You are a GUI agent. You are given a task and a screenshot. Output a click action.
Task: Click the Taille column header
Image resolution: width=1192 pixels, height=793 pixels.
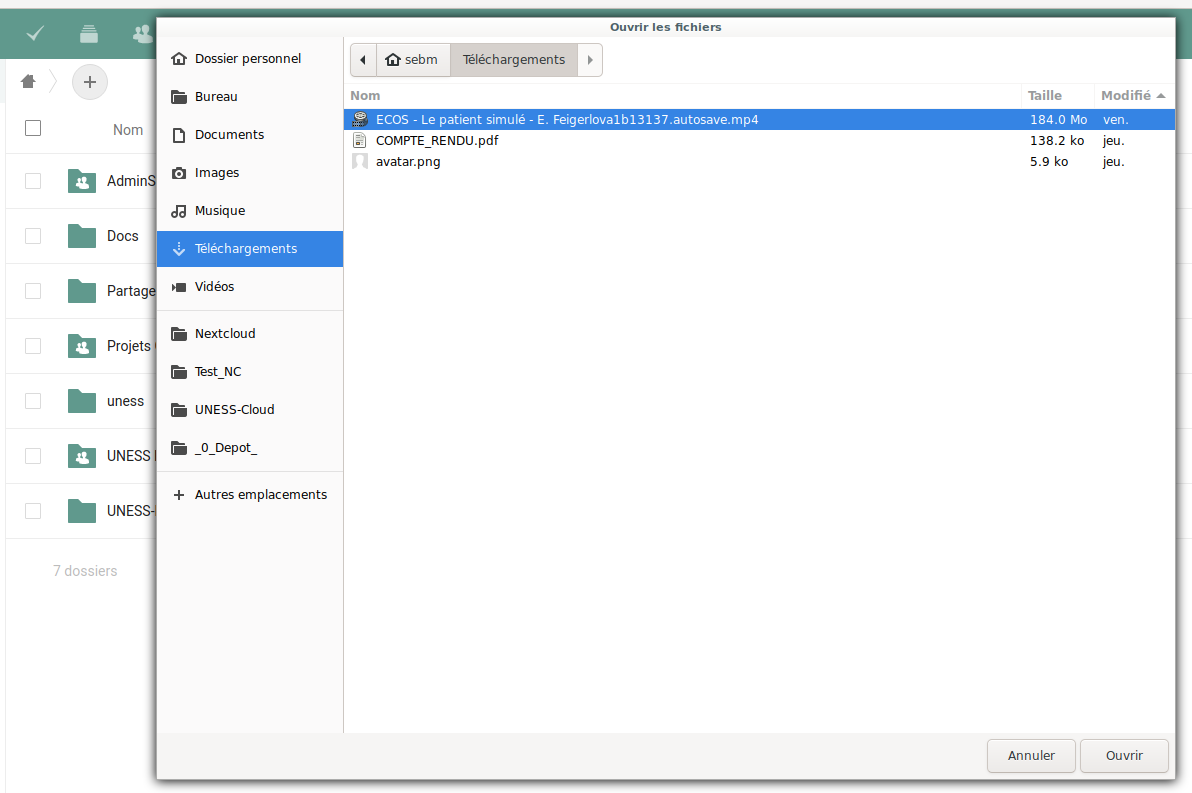[x=1045, y=96]
